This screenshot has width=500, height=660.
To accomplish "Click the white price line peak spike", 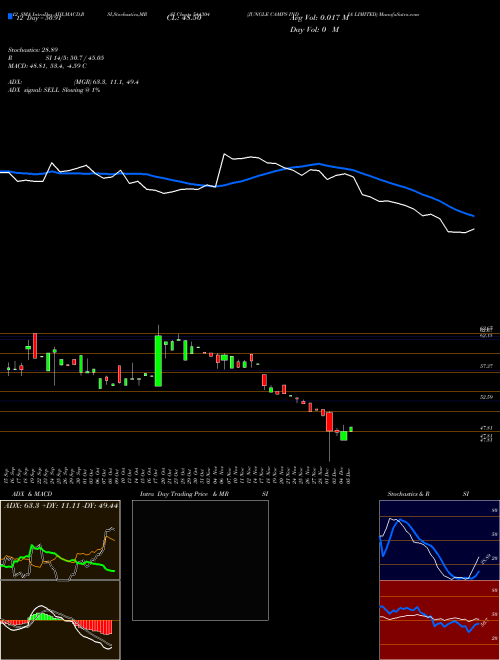I will click(224, 154).
